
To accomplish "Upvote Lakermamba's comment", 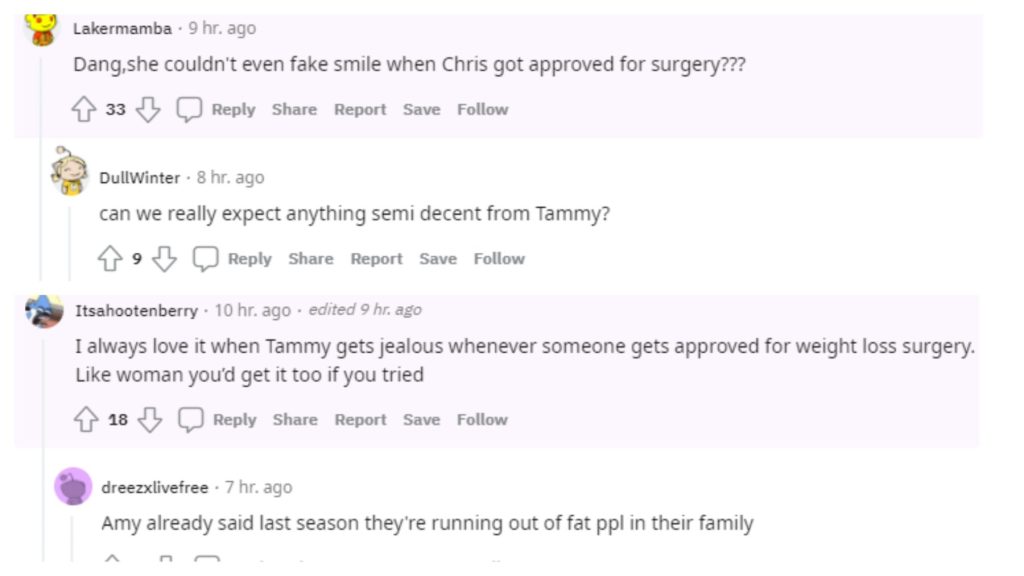I will (x=83, y=110).
